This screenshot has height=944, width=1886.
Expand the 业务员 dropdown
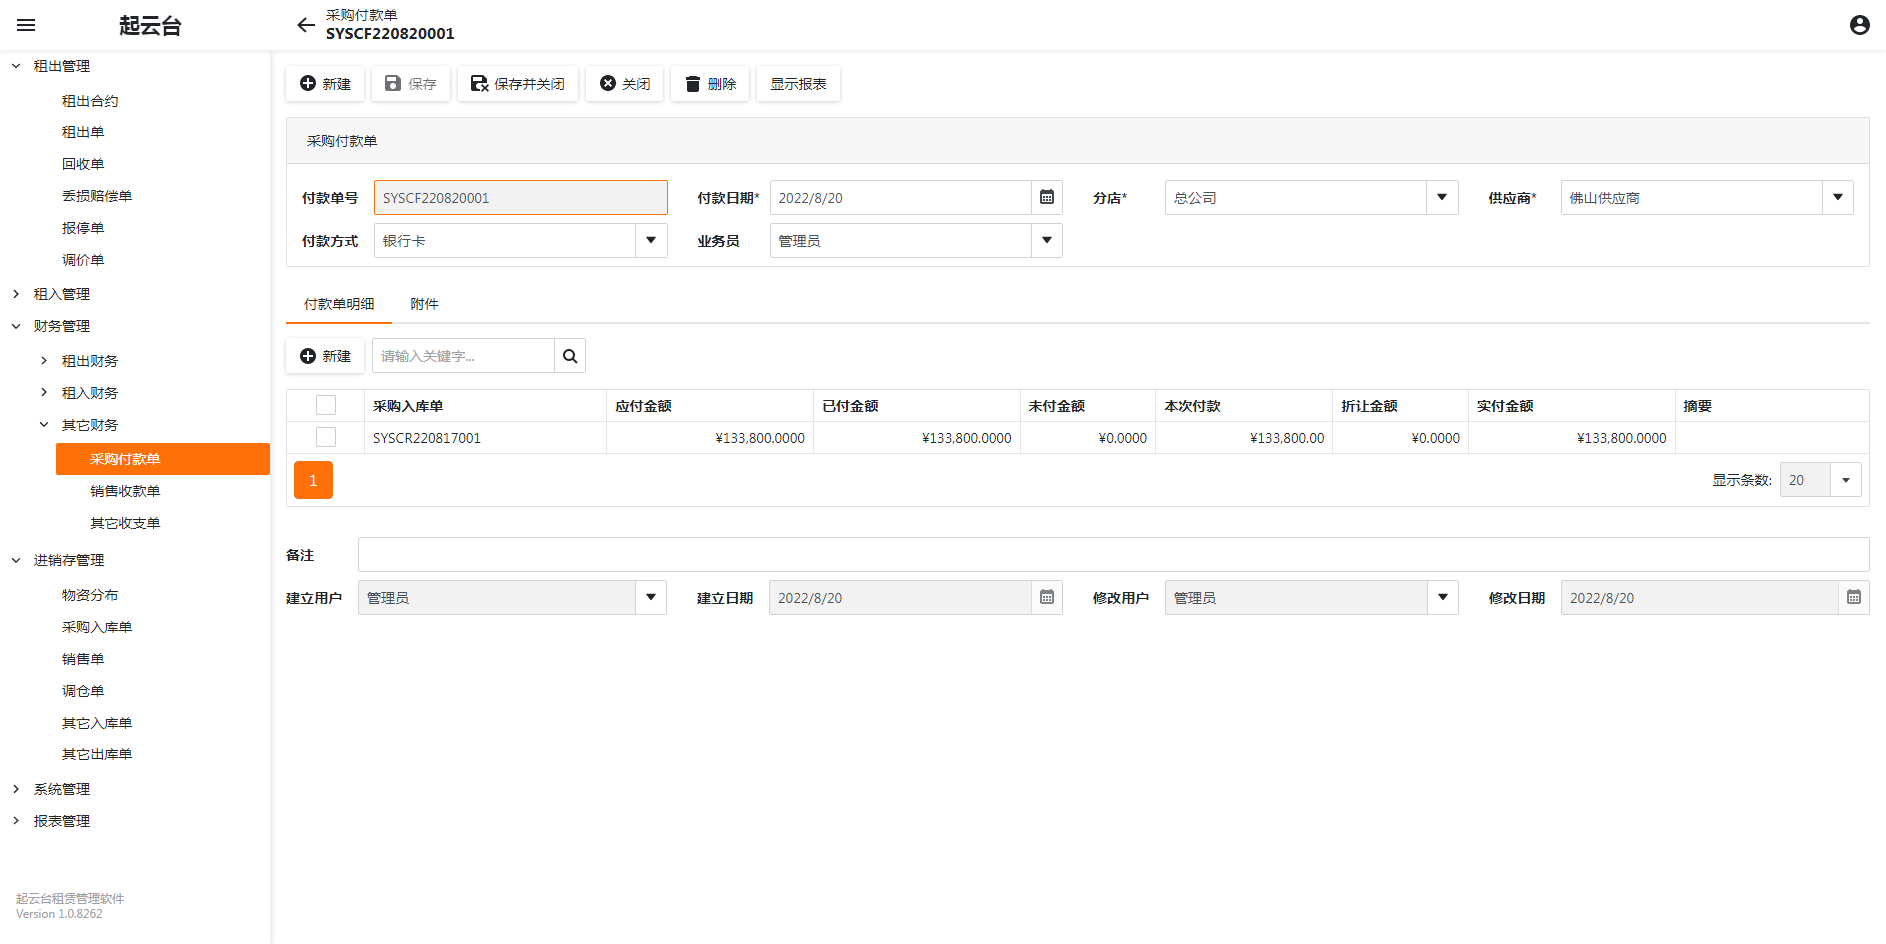1047,241
